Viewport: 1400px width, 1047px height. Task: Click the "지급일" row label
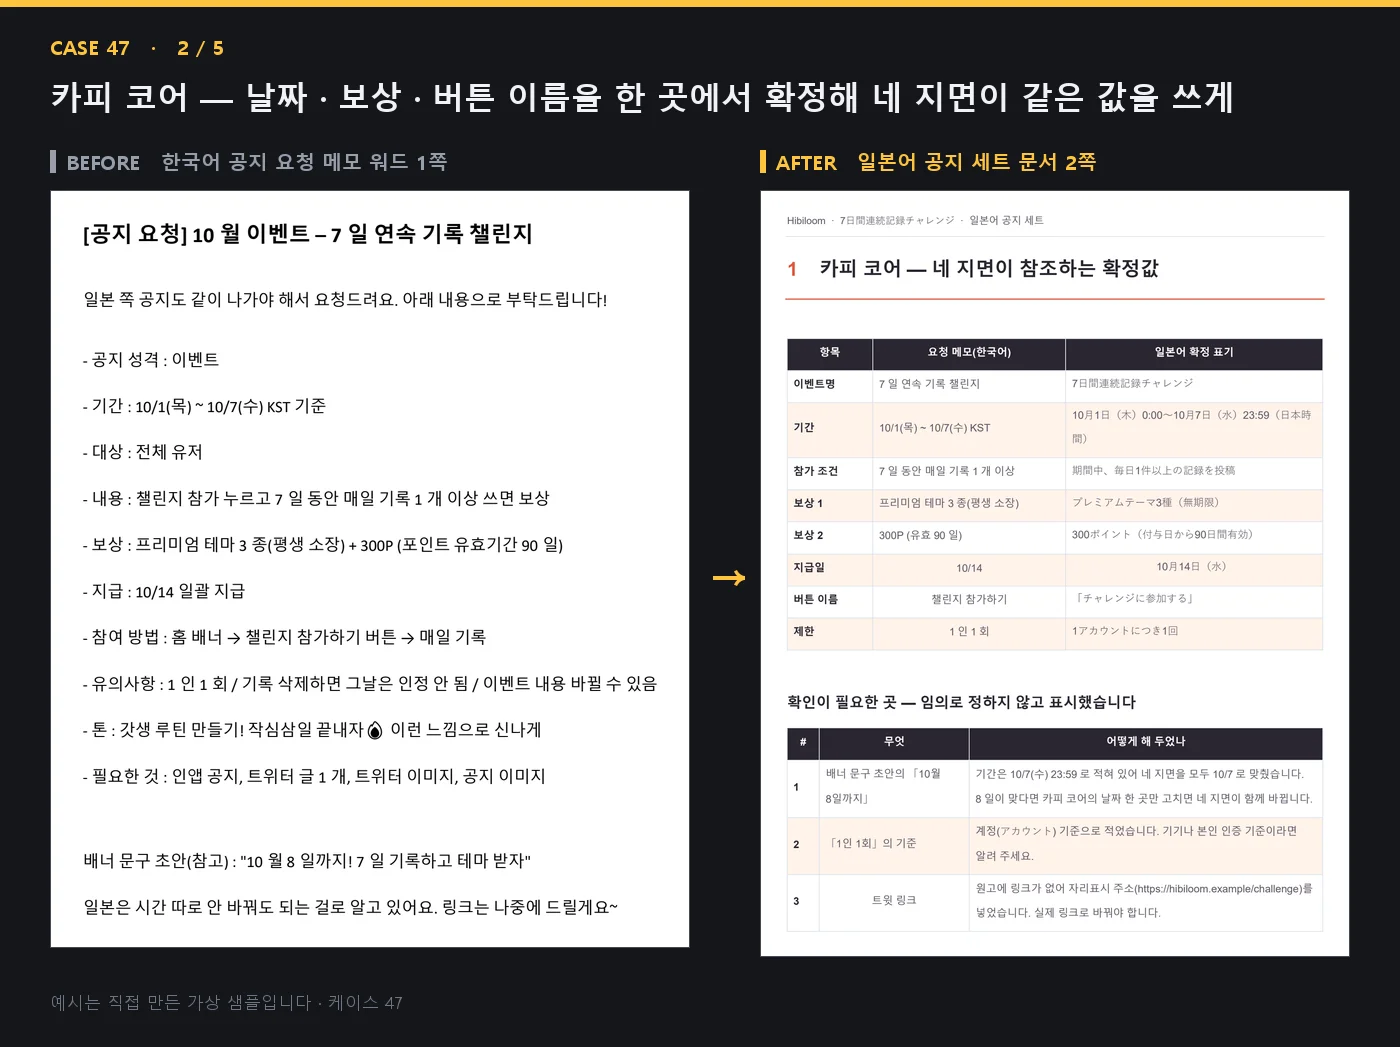809,567
